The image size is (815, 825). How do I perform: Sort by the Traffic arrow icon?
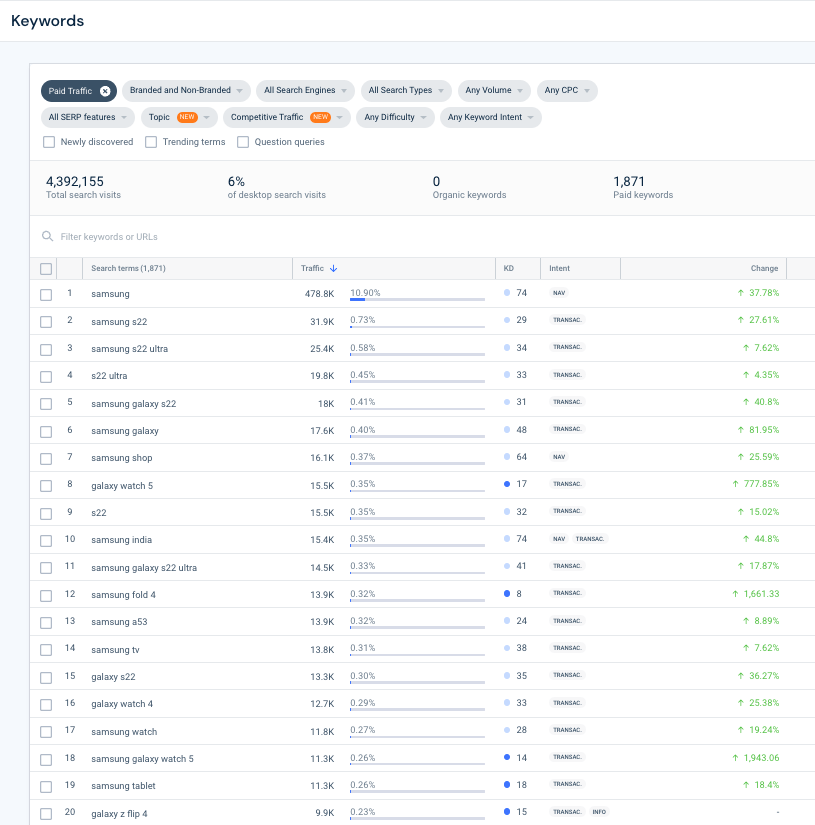point(334,268)
